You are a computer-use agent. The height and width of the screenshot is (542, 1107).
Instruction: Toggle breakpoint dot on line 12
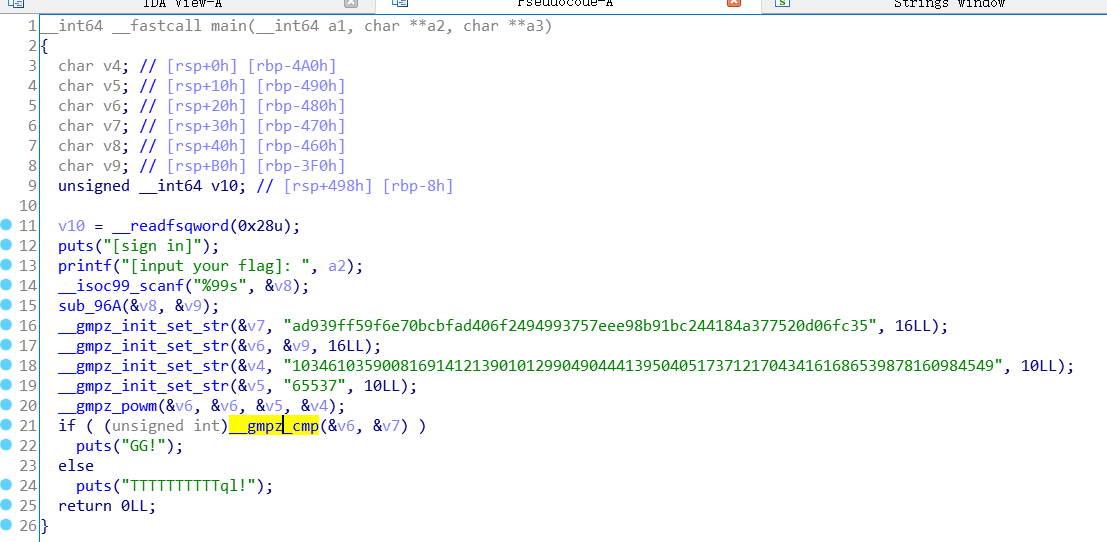point(6,245)
